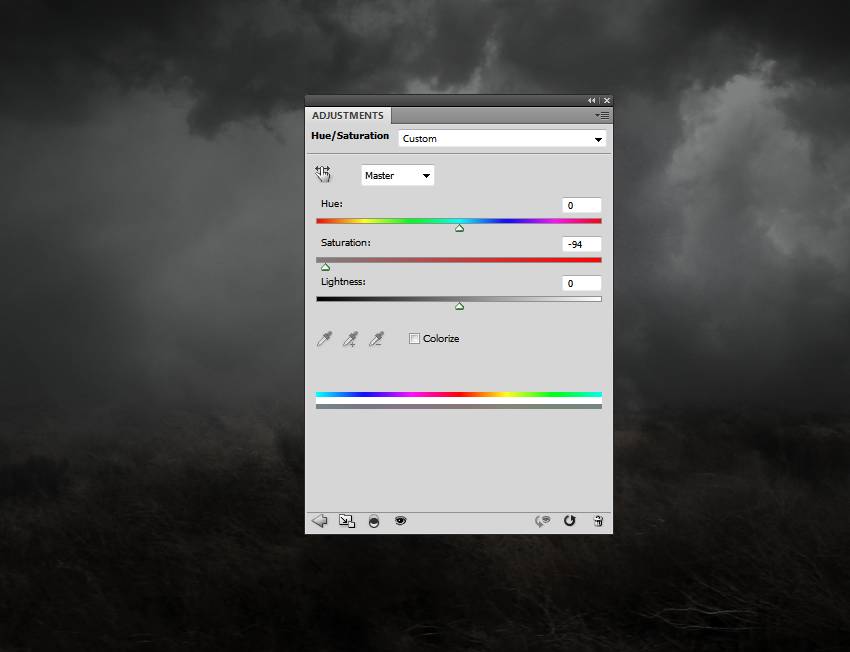Screen dimensions: 850x652
Task: Click the view previous state icon
Action: tap(543, 521)
